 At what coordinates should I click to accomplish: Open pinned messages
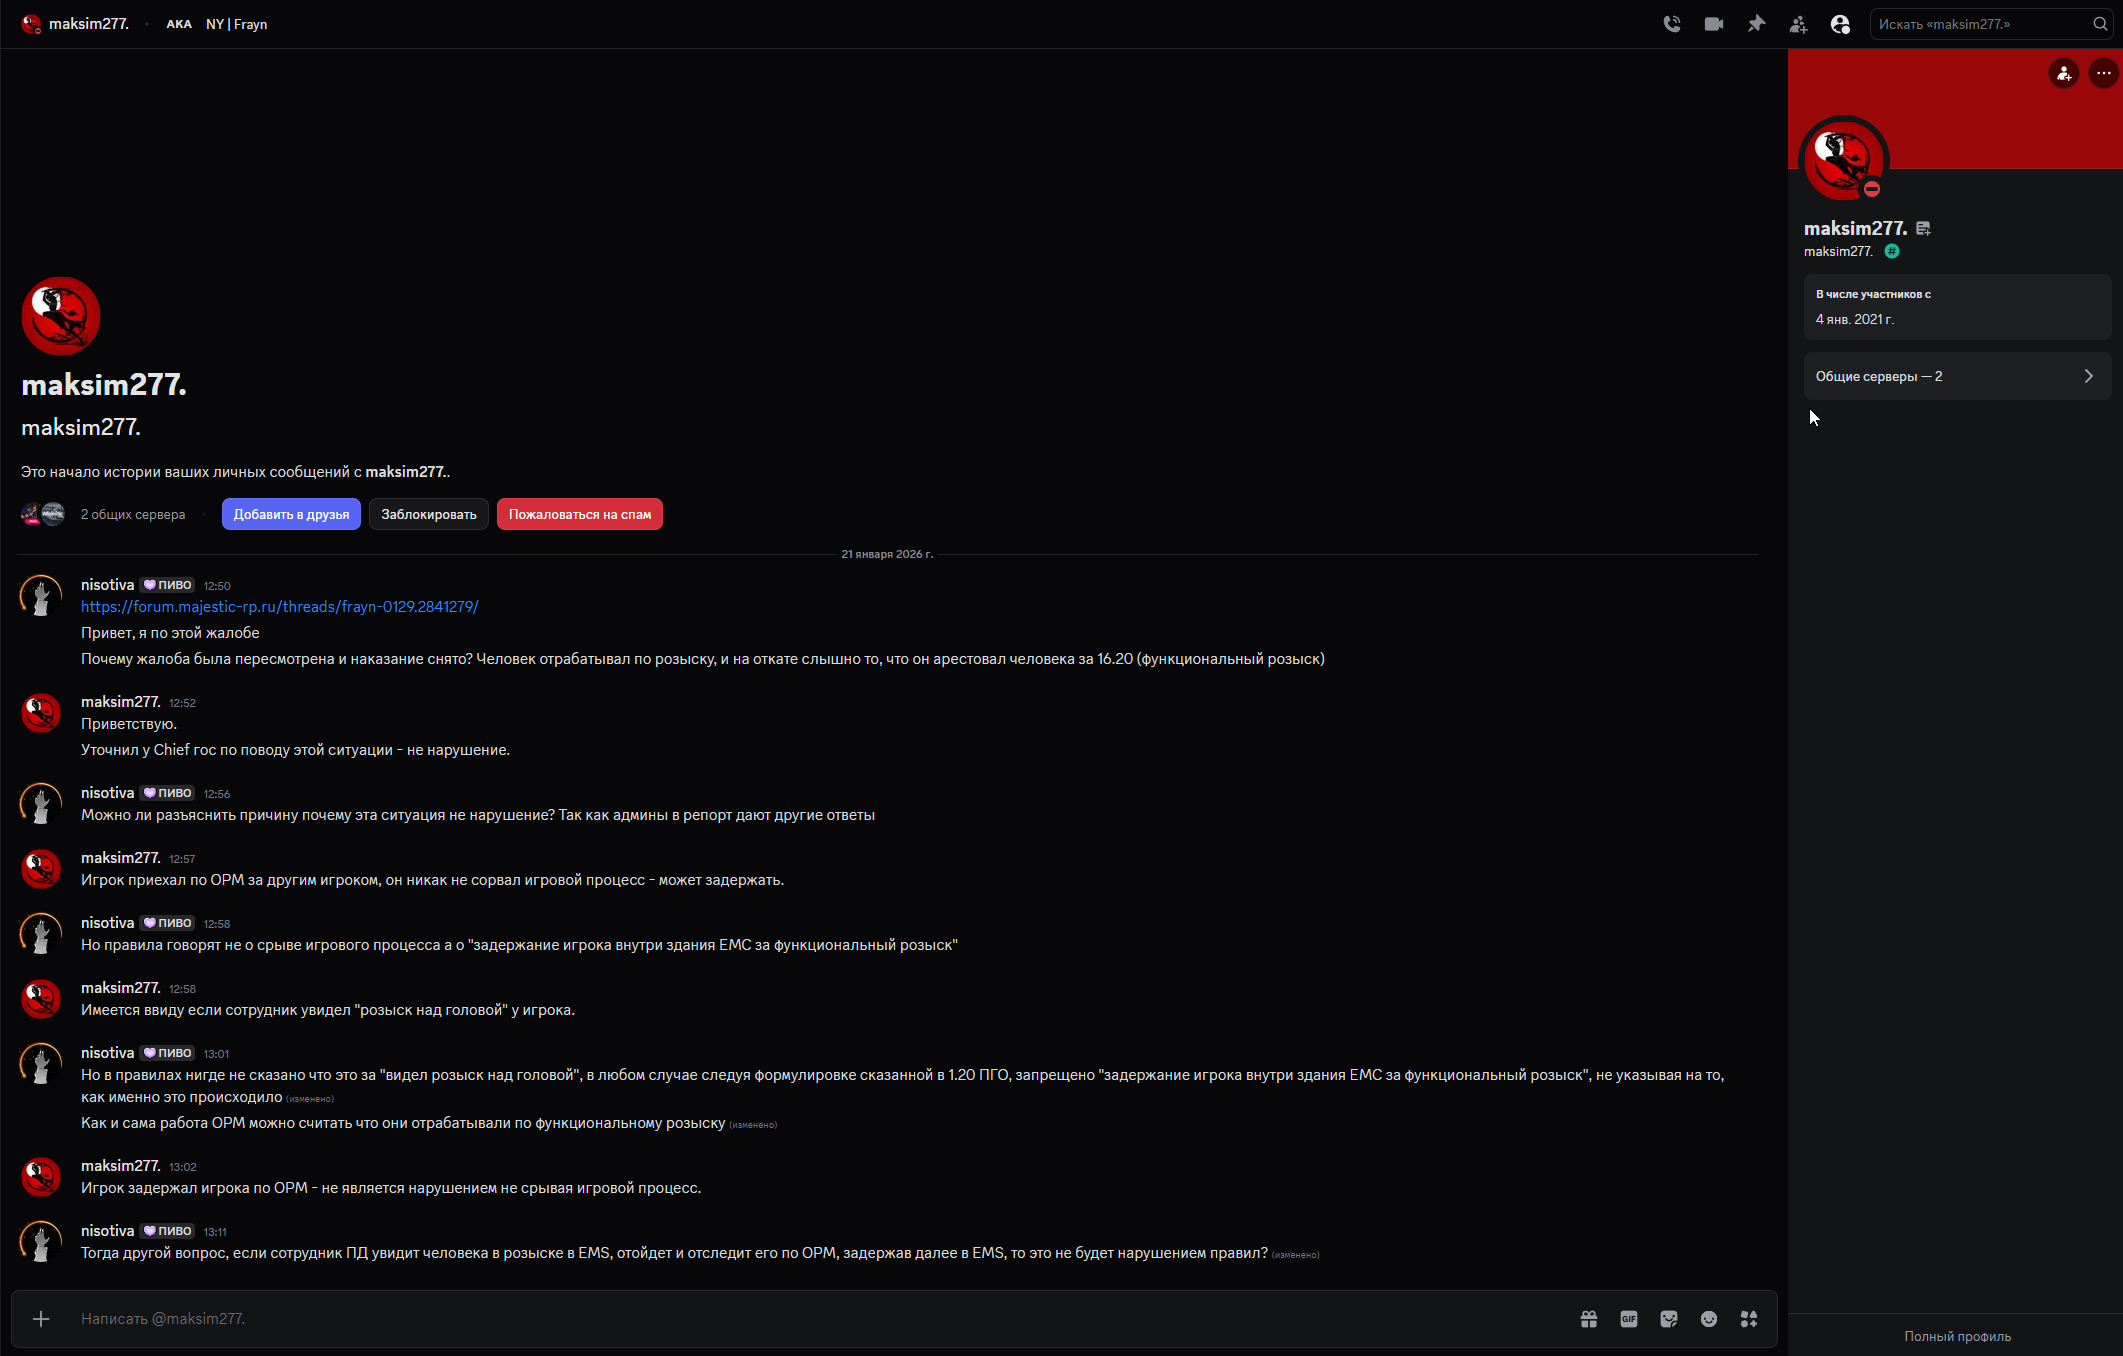click(x=1756, y=24)
